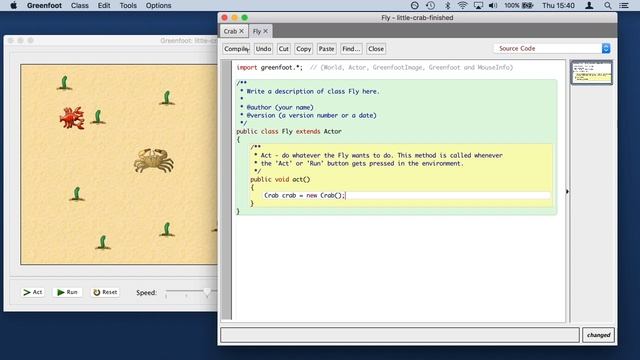This screenshot has width=640, height=360.
Task: Click the 'public void act()' line
Action: click(x=280, y=180)
